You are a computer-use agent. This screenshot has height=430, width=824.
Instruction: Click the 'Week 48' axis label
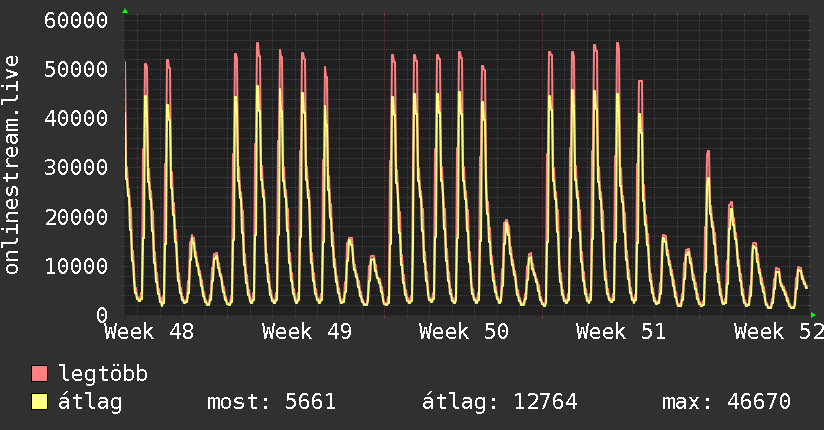click(x=149, y=332)
